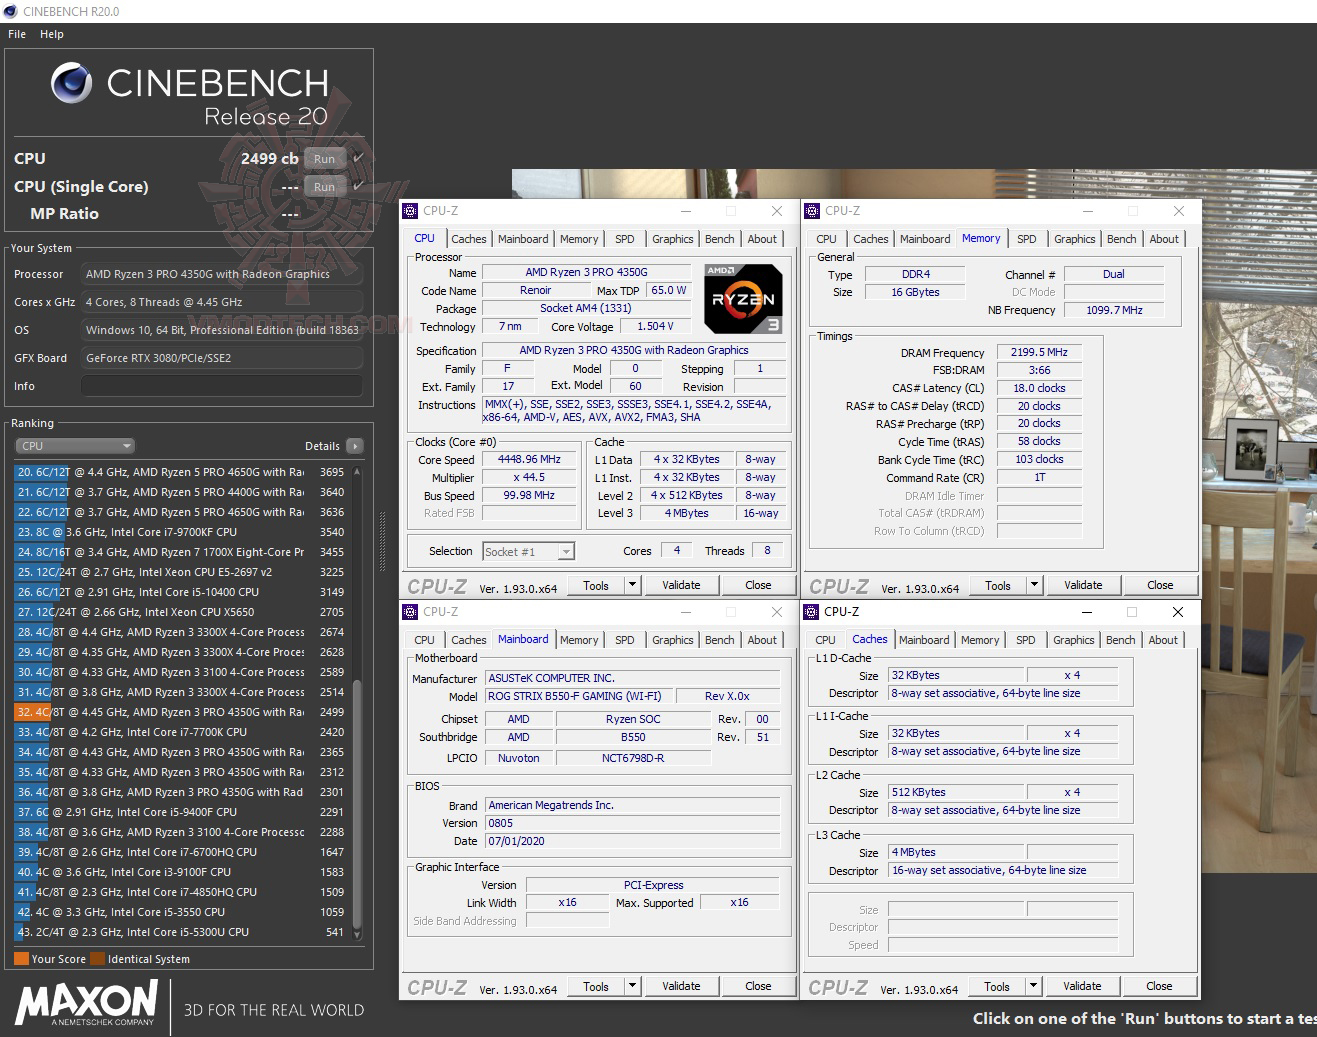The image size is (1317, 1037).
Task: Click the ranking list scroll-up arrow
Action: [357, 472]
